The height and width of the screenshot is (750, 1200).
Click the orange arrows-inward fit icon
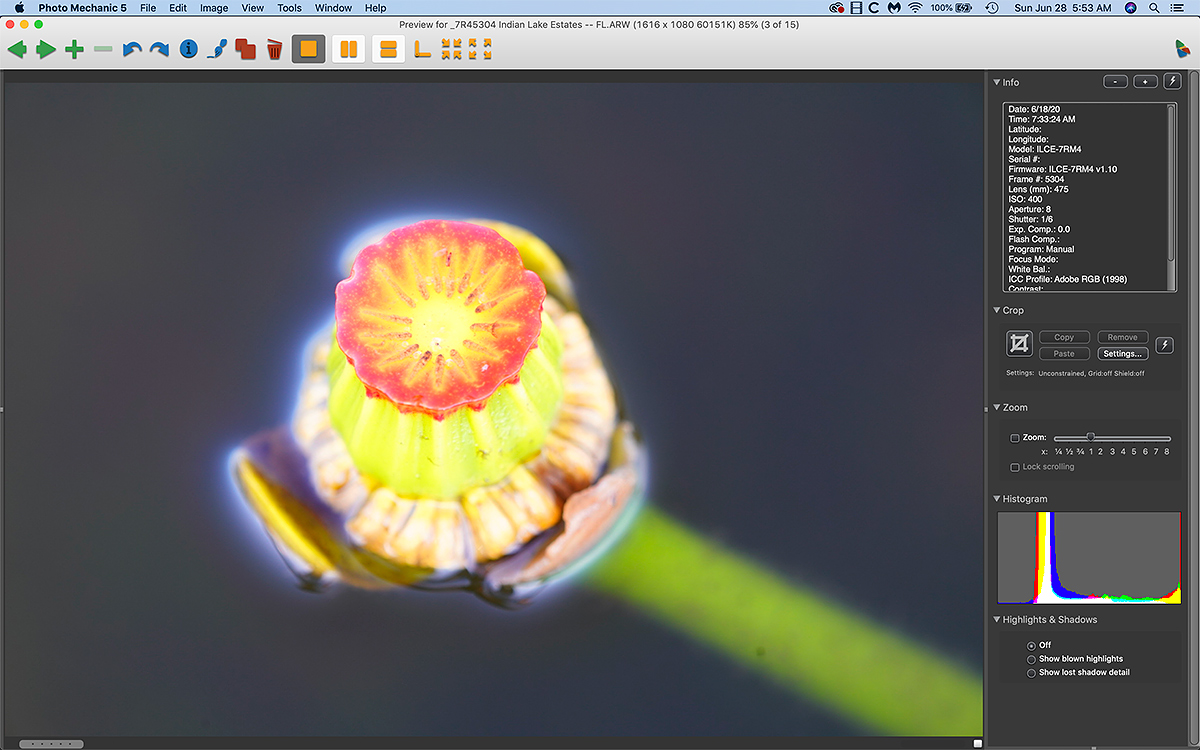pos(451,49)
